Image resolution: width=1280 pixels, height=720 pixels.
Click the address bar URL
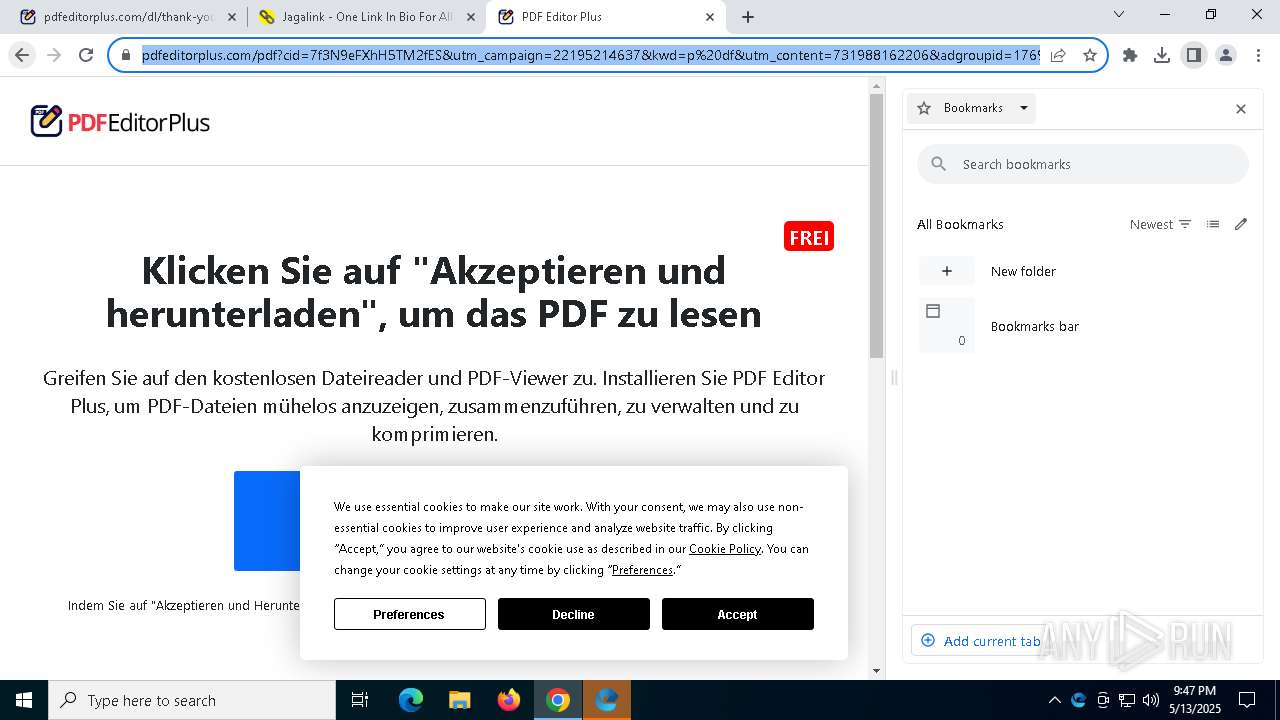590,55
